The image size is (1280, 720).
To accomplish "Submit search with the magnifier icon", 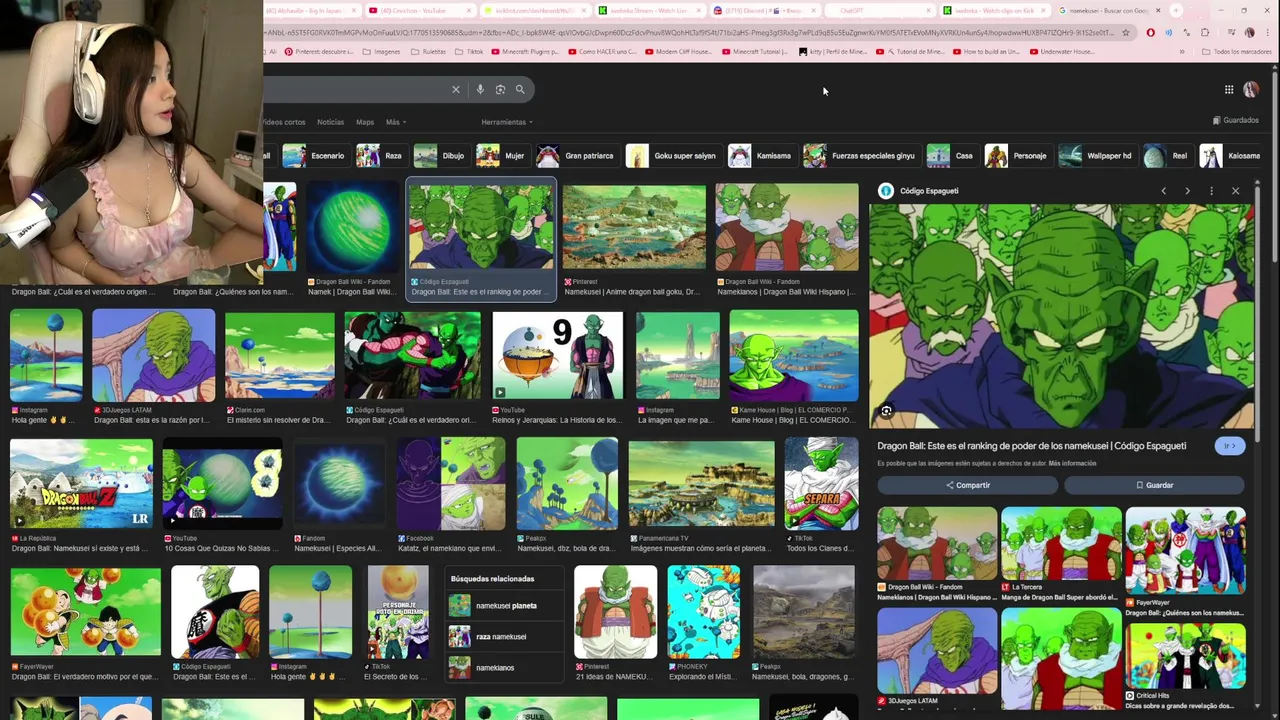I will [520, 89].
